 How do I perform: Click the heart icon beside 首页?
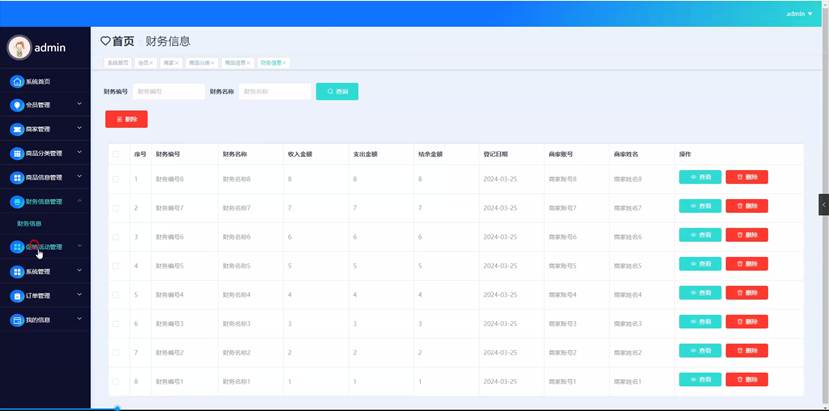105,41
